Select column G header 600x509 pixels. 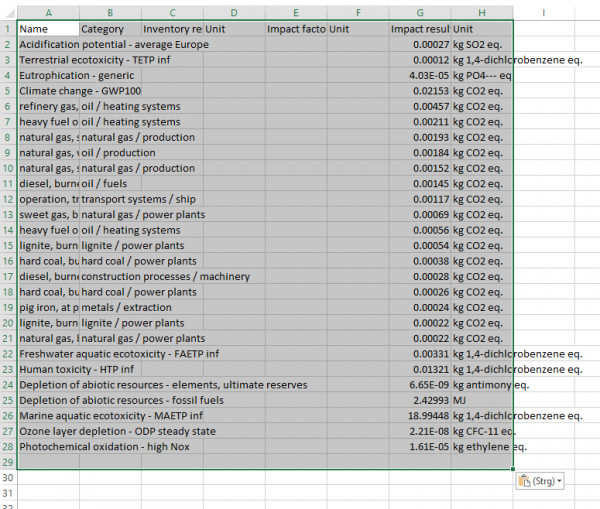coord(420,13)
